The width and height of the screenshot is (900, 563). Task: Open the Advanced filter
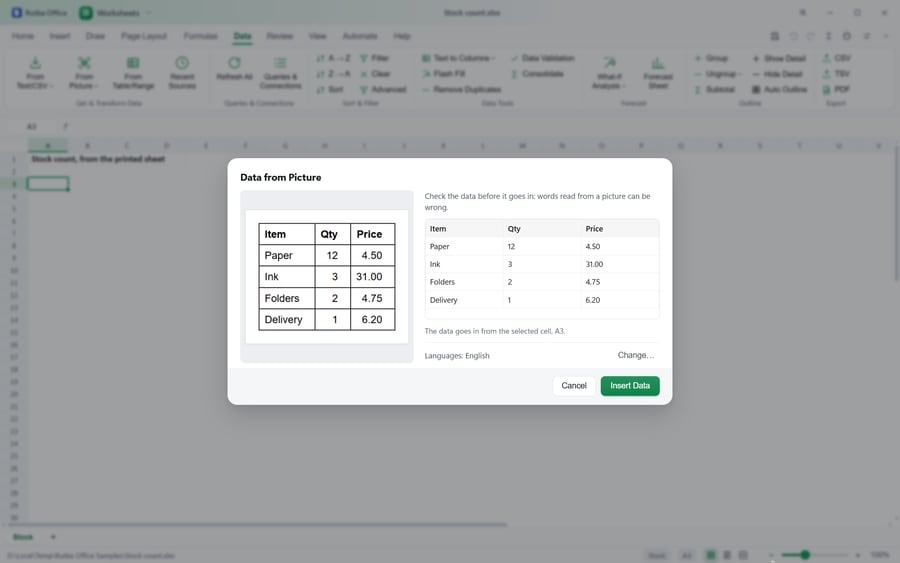point(383,89)
